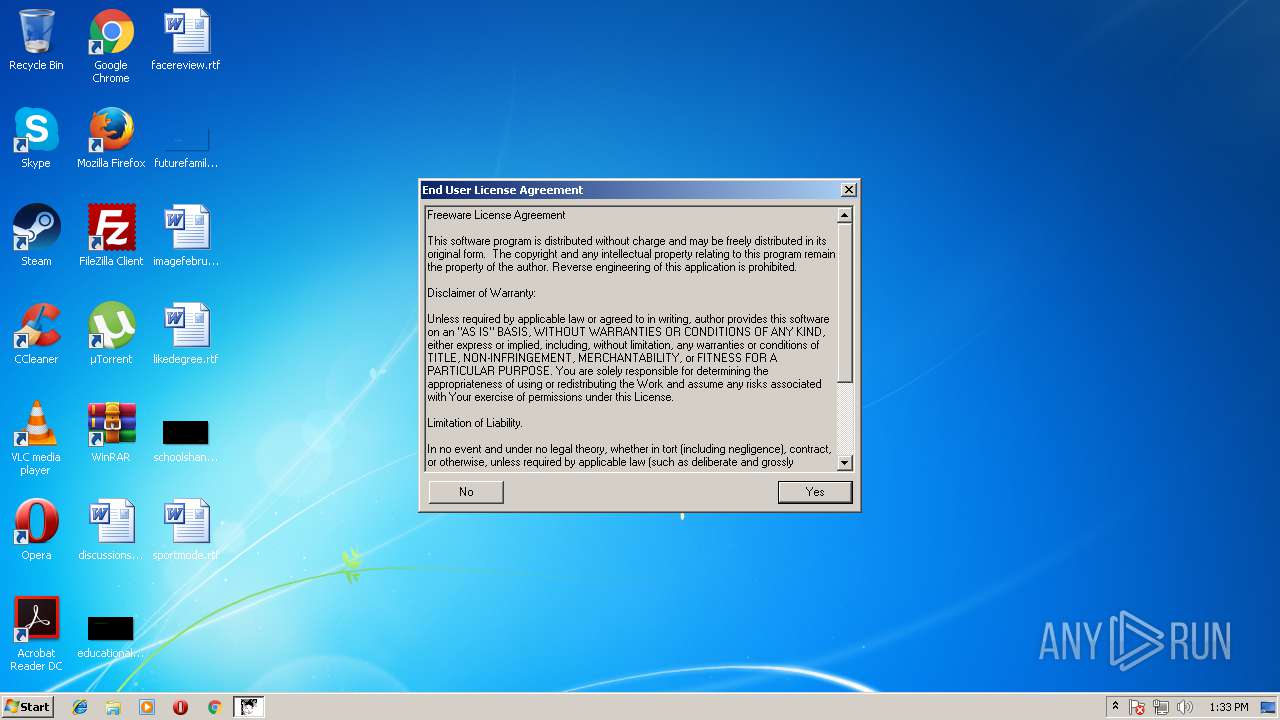Open Skype desktop shortcut
The height and width of the screenshot is (720, 1280).
click(x=36, y=138)
